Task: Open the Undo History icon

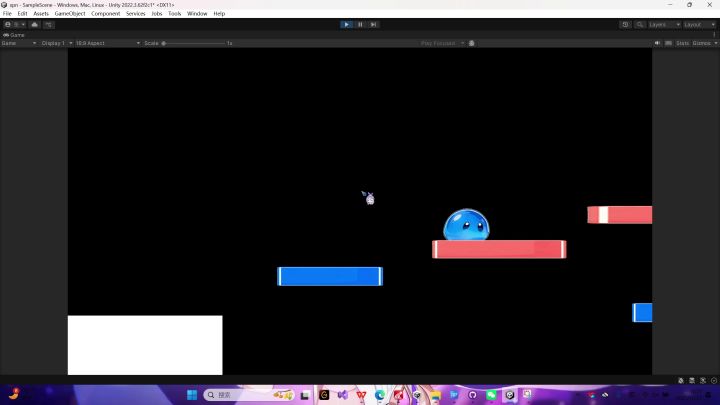Action: coord(625,24)
